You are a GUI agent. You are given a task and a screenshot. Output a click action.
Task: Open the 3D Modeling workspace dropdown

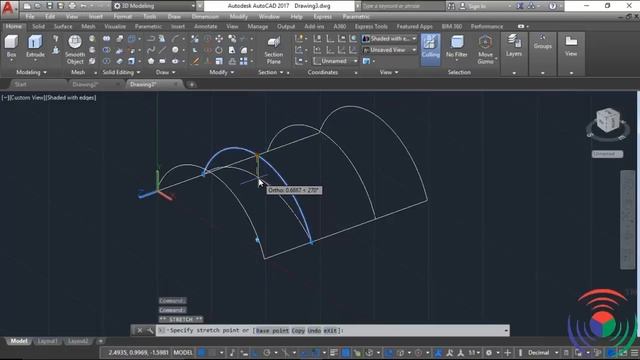point(154,6)
